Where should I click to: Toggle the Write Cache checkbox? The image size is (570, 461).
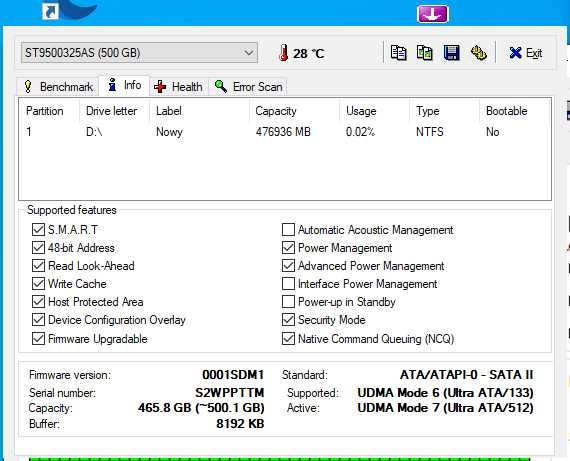coord(38,284)
